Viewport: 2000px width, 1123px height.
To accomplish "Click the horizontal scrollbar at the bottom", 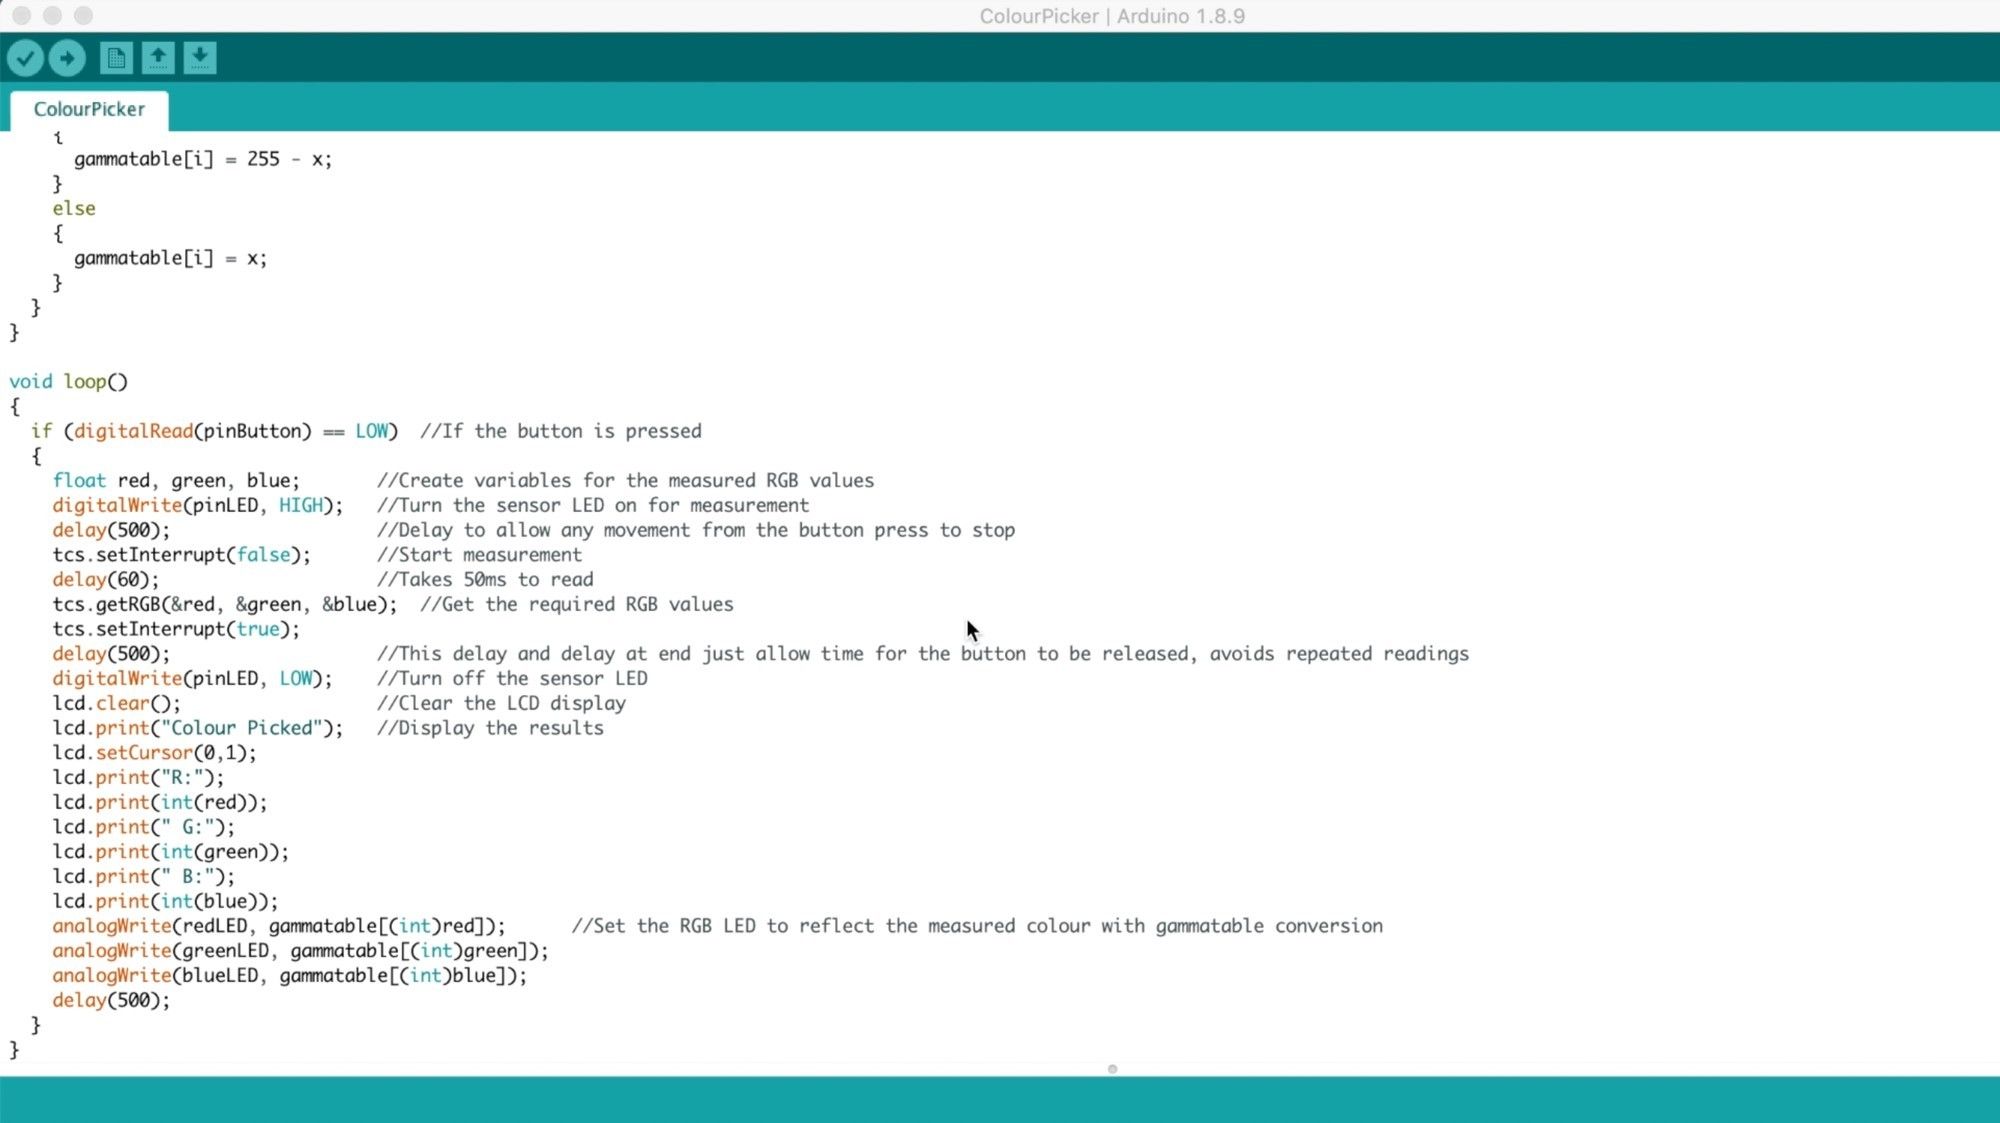I will click(1112, 1068).
